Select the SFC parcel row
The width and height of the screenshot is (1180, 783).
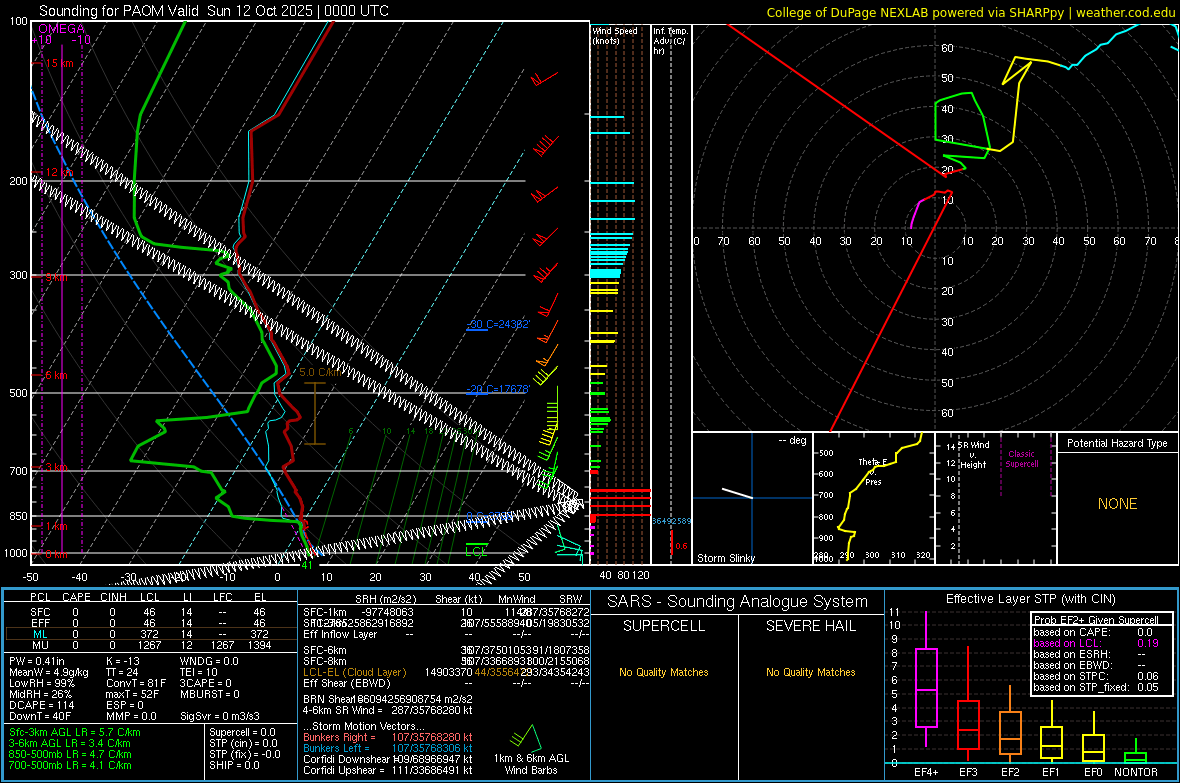pos(151,612)
